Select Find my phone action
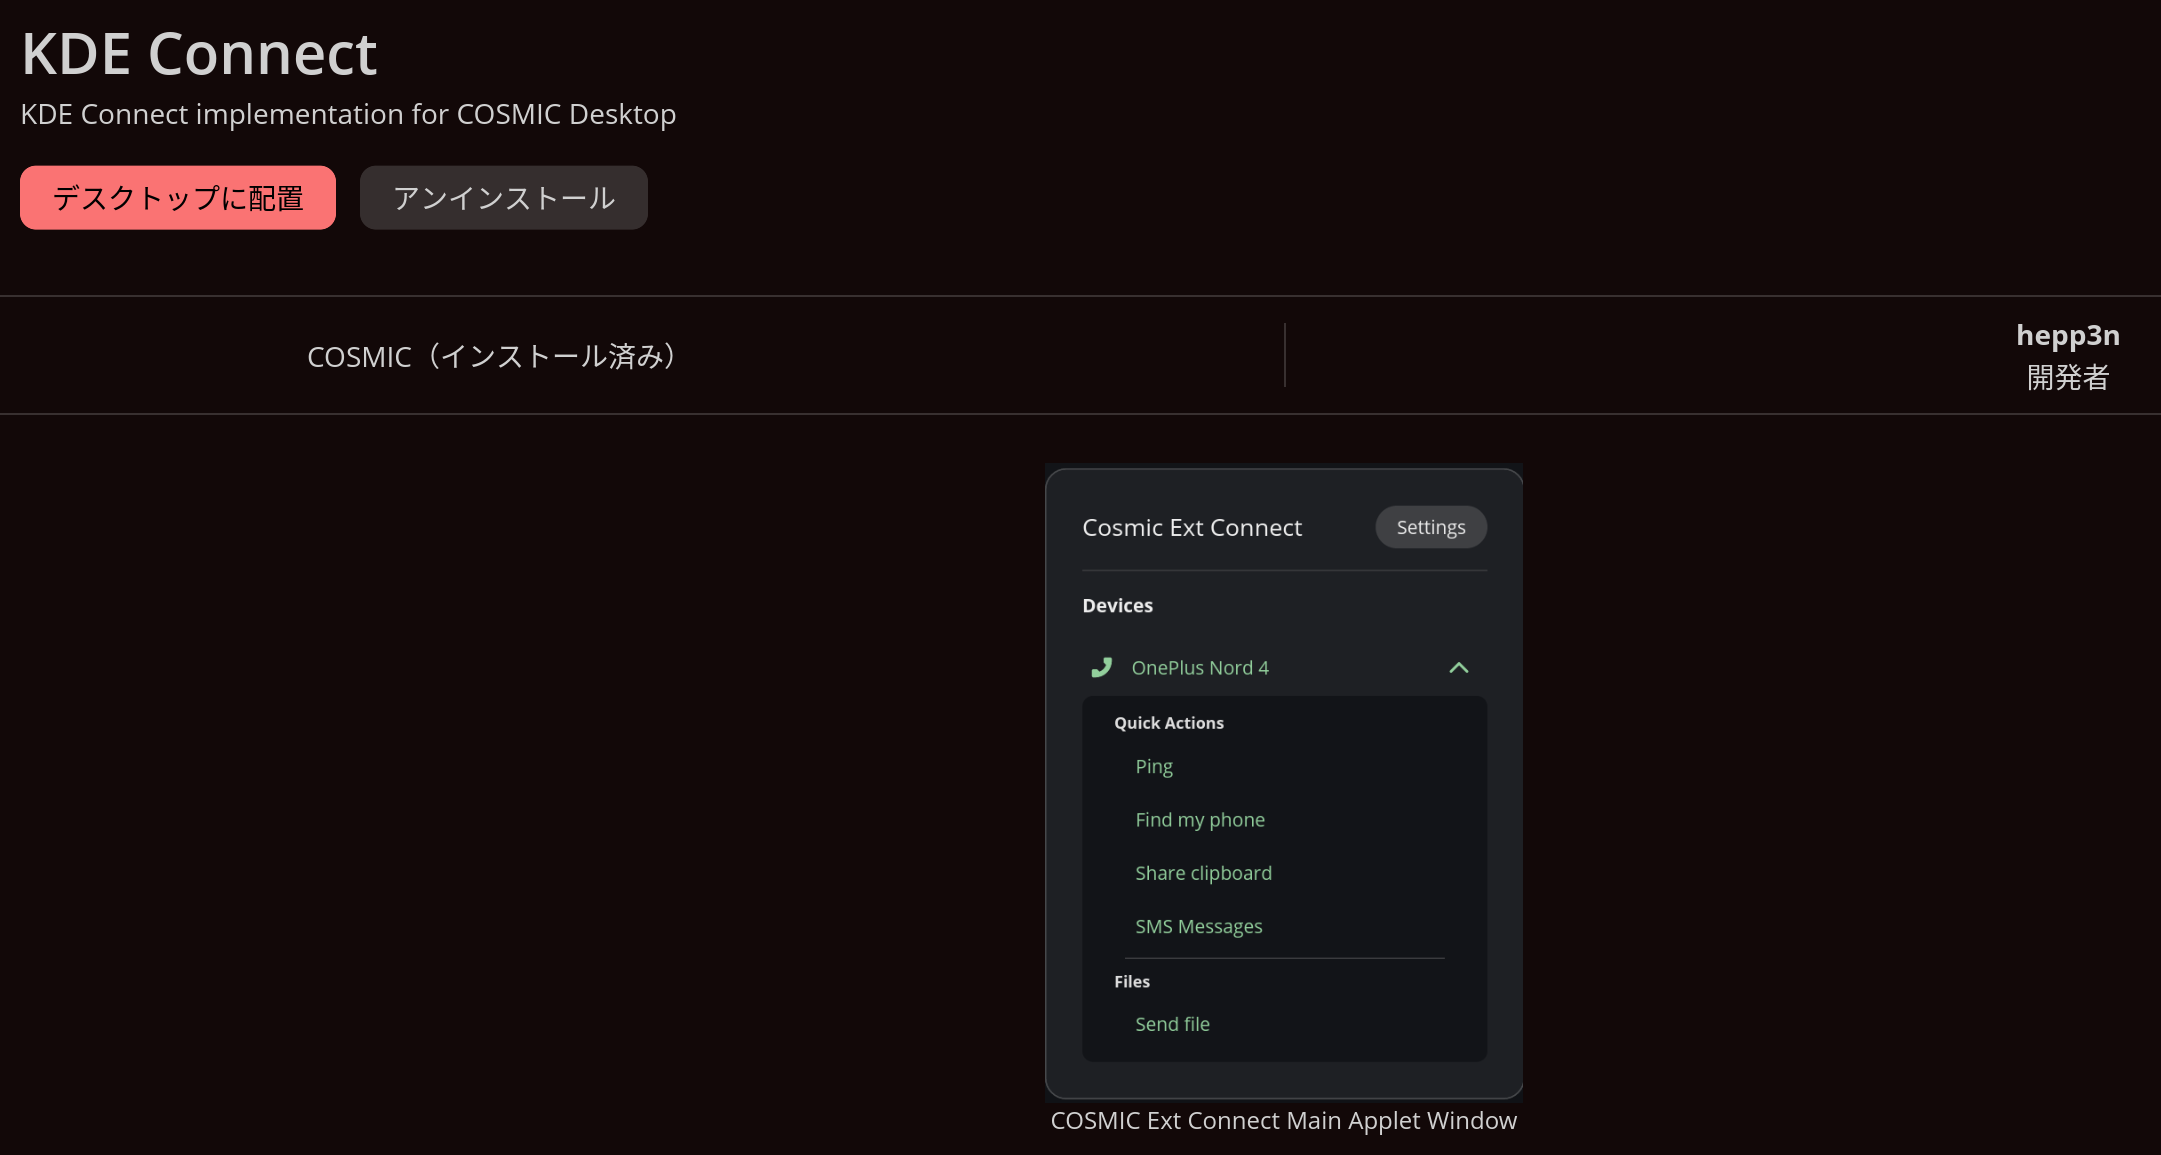The image size is (2161, 1155). point(1199,819)
